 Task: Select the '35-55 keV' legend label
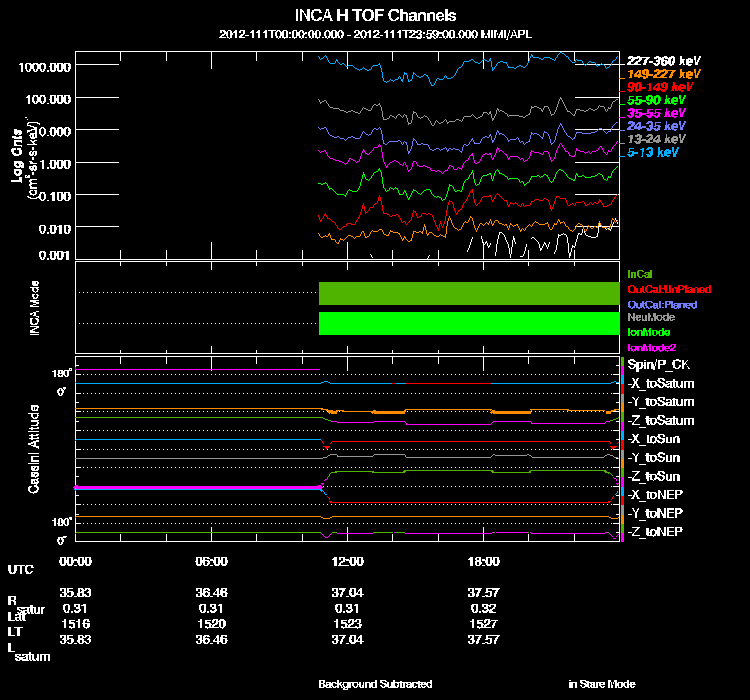656,113
